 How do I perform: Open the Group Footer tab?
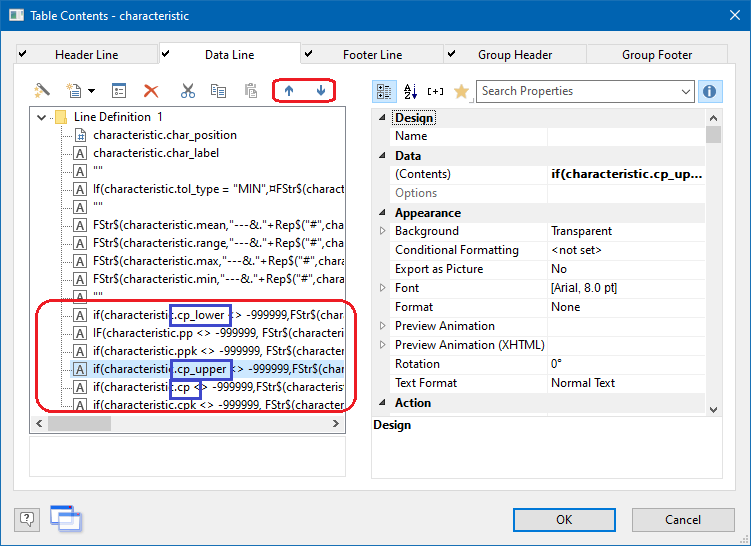pyautogui.click(x=657, y=55)
